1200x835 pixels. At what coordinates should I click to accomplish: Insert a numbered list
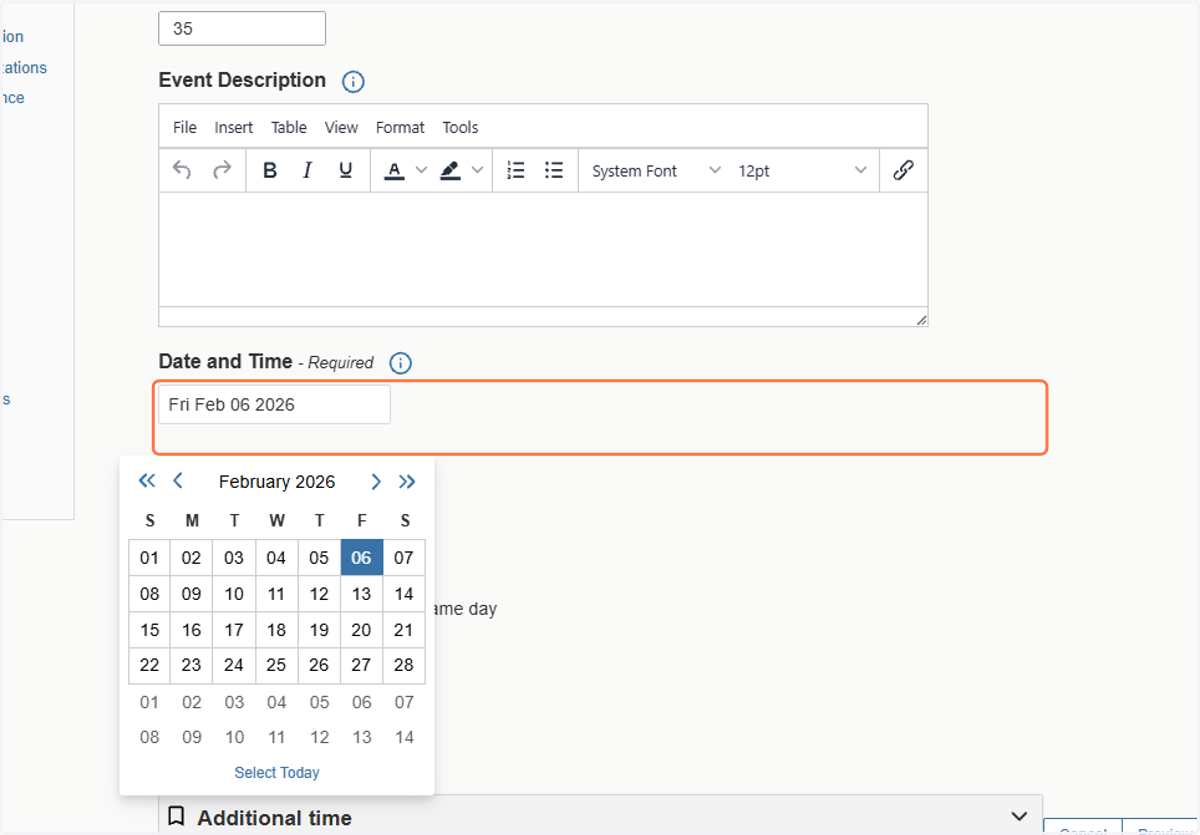516,170
